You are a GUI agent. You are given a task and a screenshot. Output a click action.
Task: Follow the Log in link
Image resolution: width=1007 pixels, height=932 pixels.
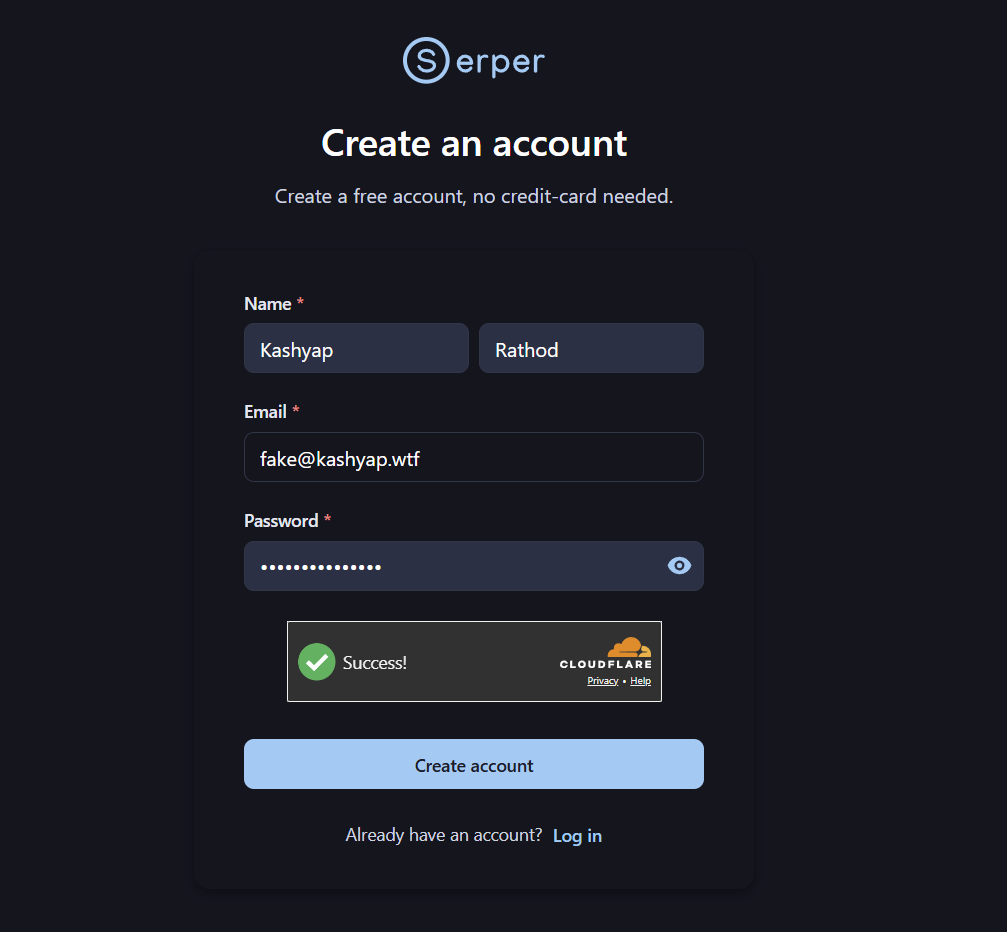pyautogui.click(x=577, y=836)
